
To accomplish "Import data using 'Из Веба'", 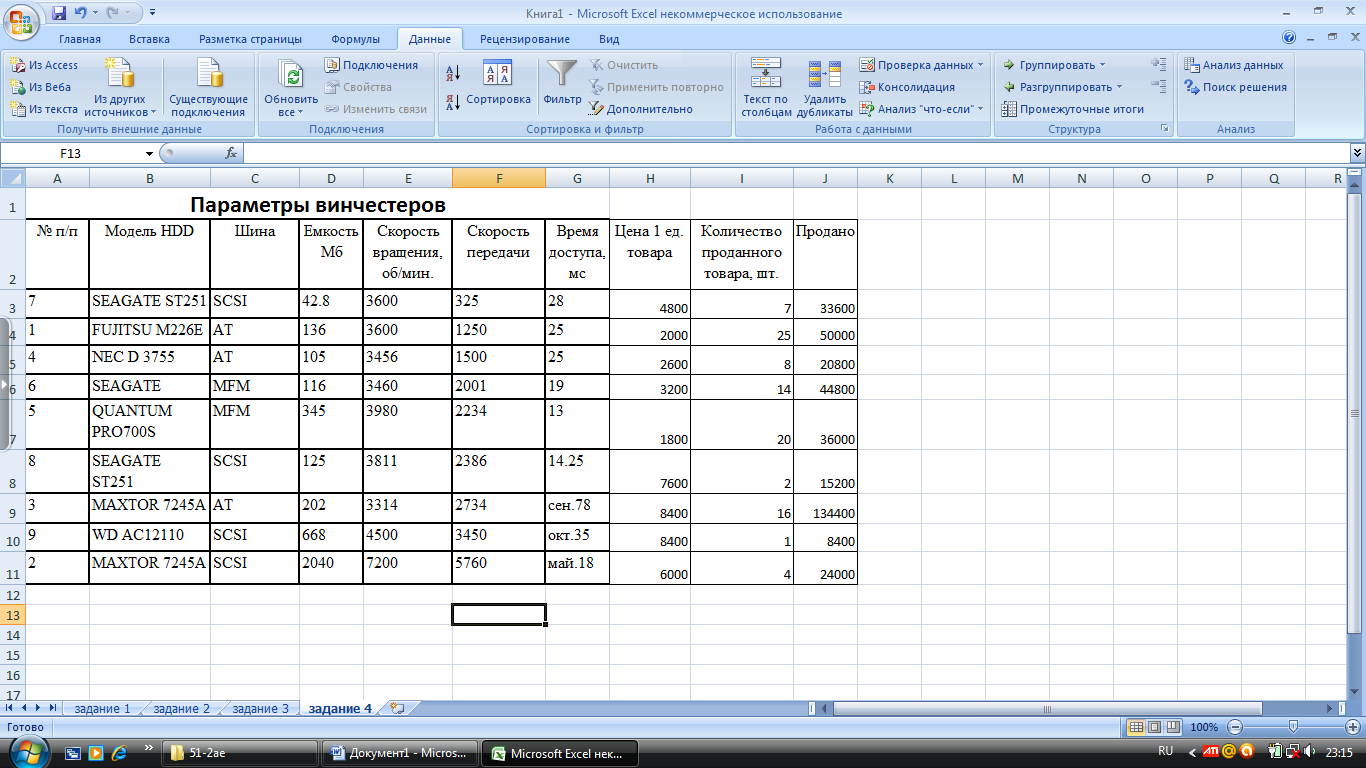I will (41, 87).
